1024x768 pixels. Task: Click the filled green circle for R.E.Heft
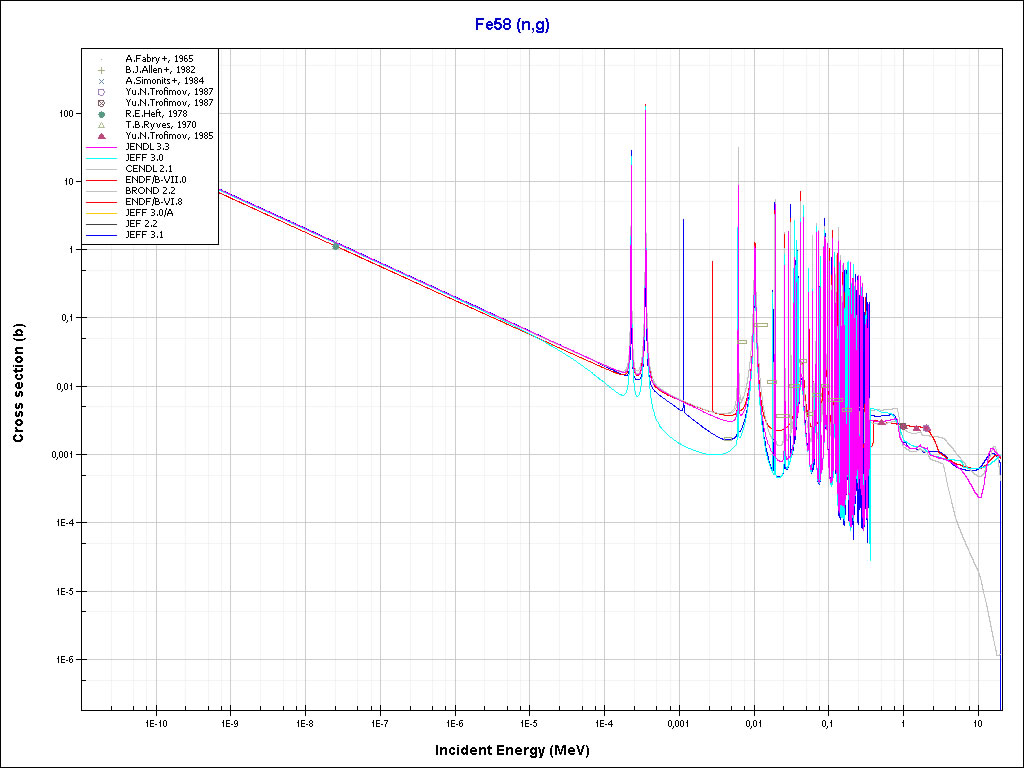[102, 114]
